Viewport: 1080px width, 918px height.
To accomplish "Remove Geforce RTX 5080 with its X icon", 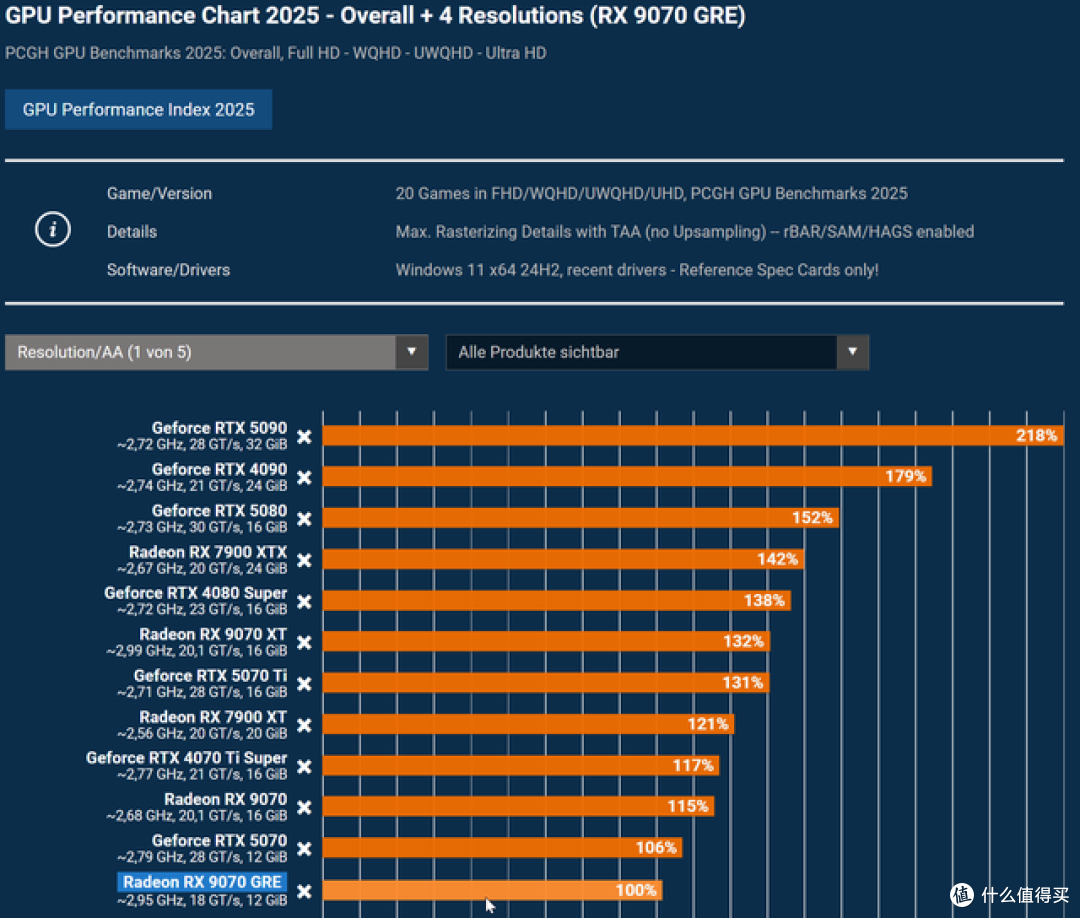I will [x=304, y=519].
